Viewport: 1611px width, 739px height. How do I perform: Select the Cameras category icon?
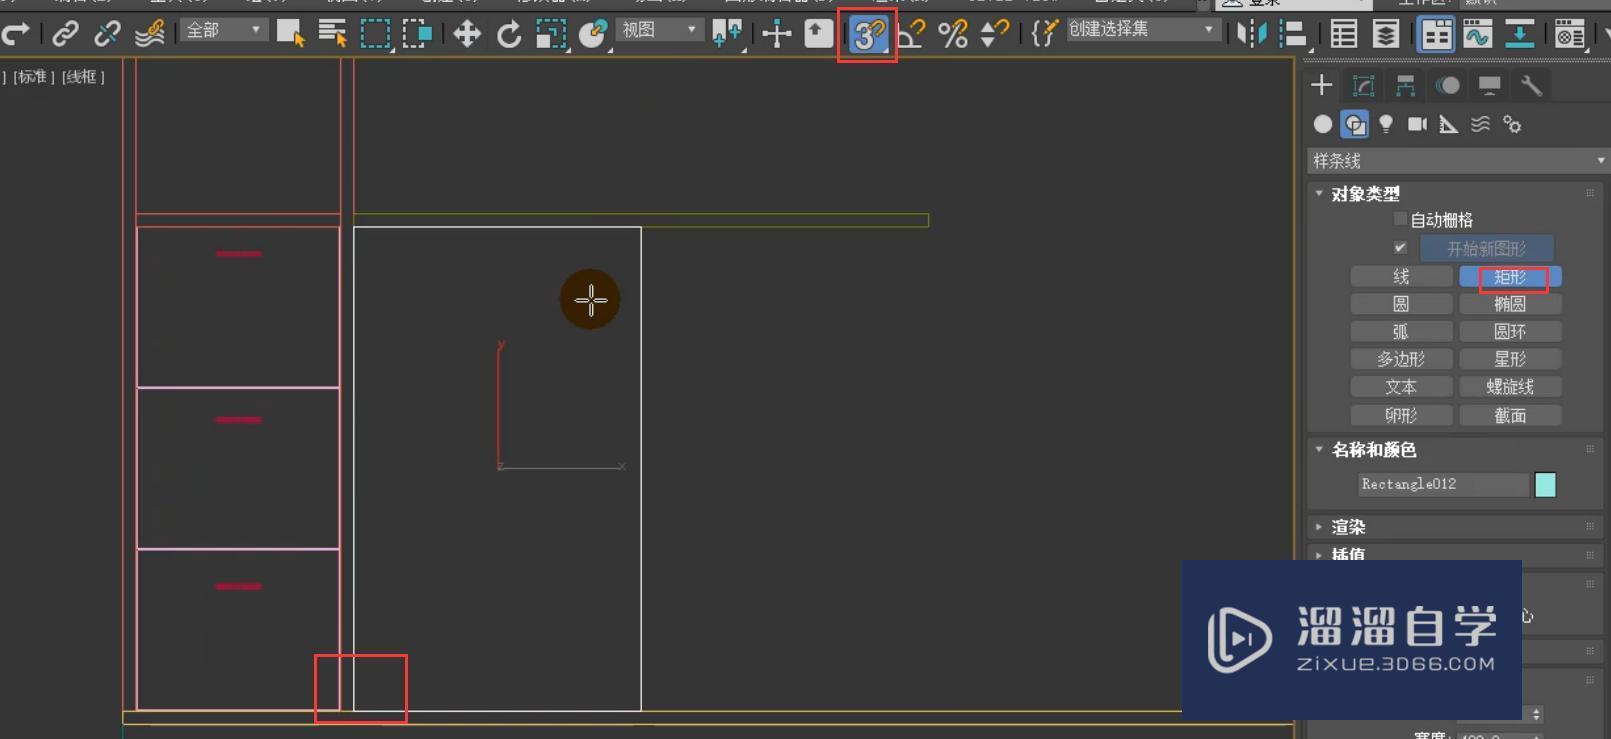[x=1417, y=124]
